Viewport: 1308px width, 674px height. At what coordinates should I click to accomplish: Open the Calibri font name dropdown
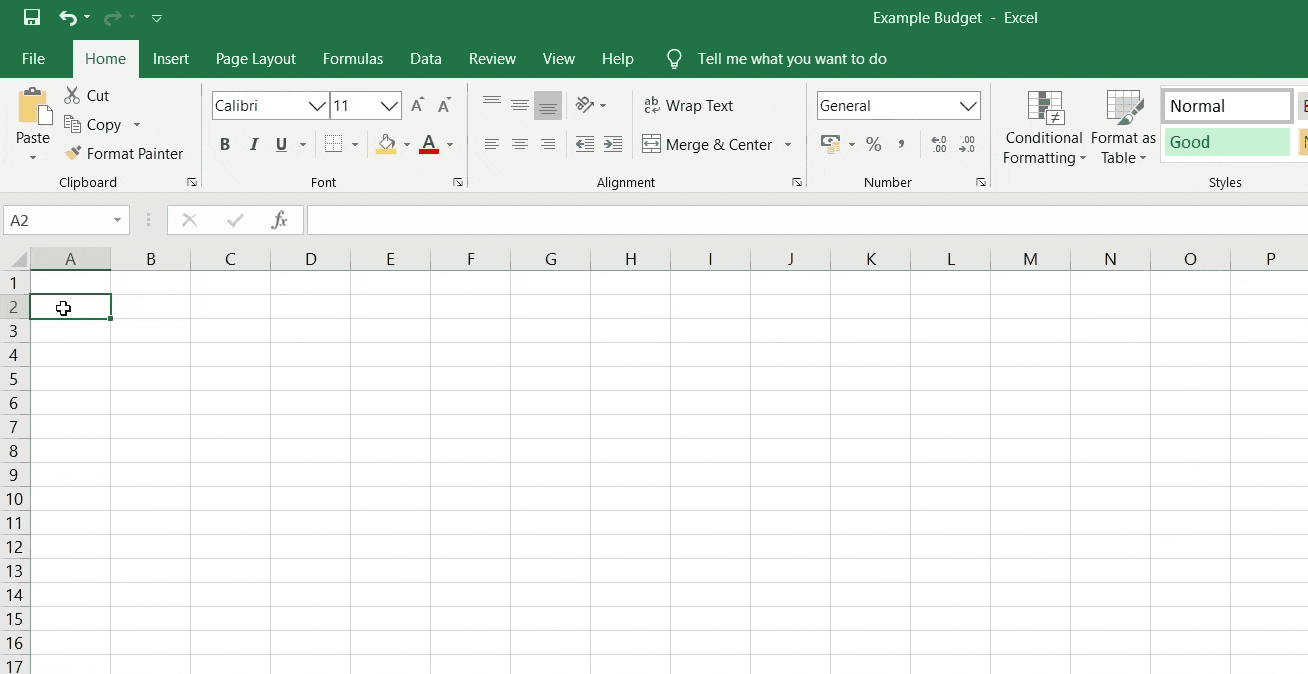pos(318,106)
